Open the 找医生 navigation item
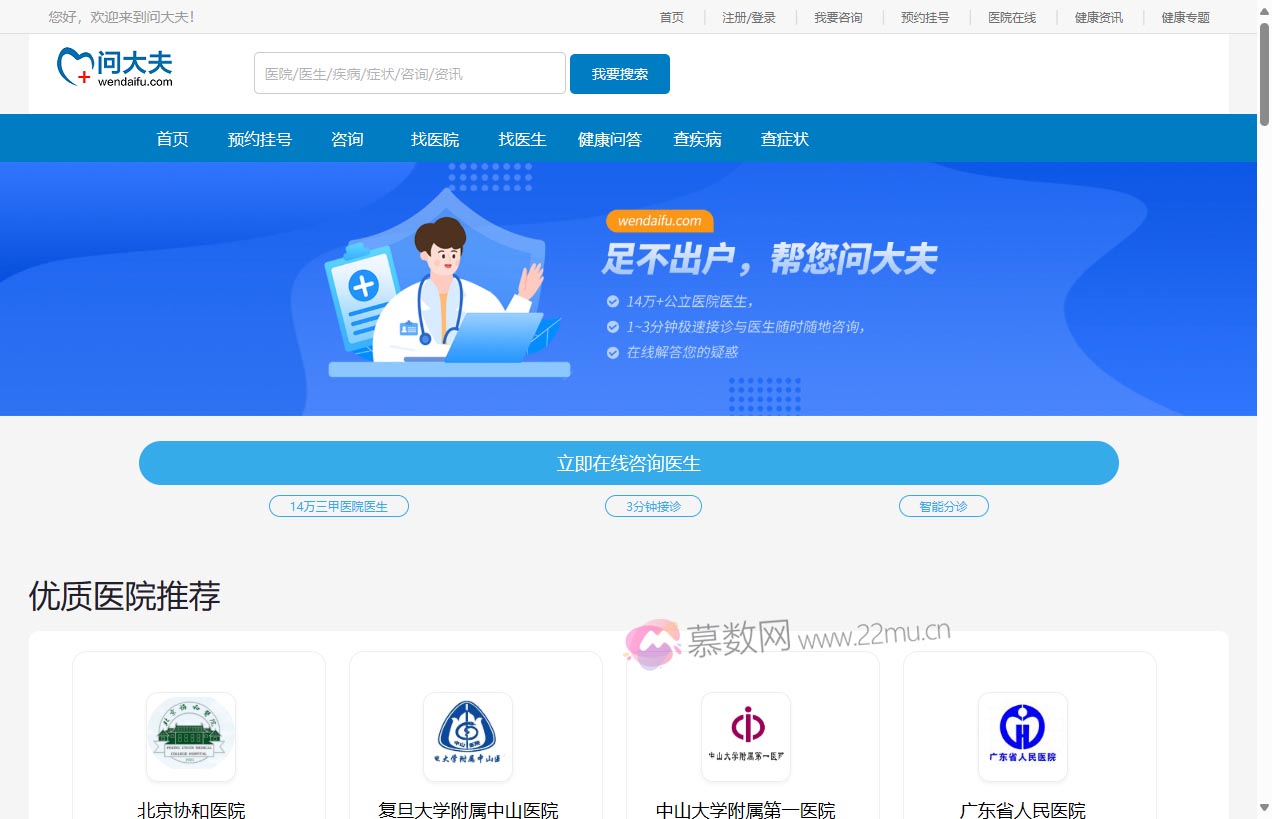 coord(522,139)
